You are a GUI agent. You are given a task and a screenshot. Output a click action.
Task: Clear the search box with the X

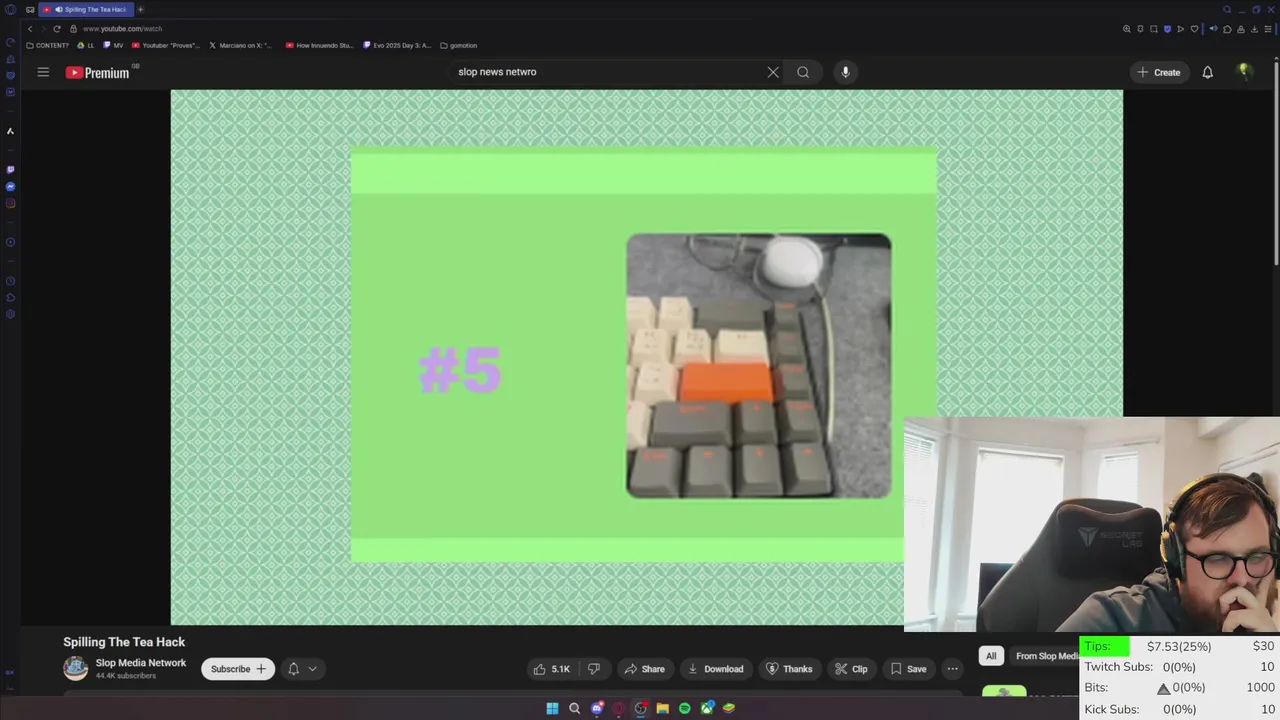pyautogui.click(x=773, y=72)
